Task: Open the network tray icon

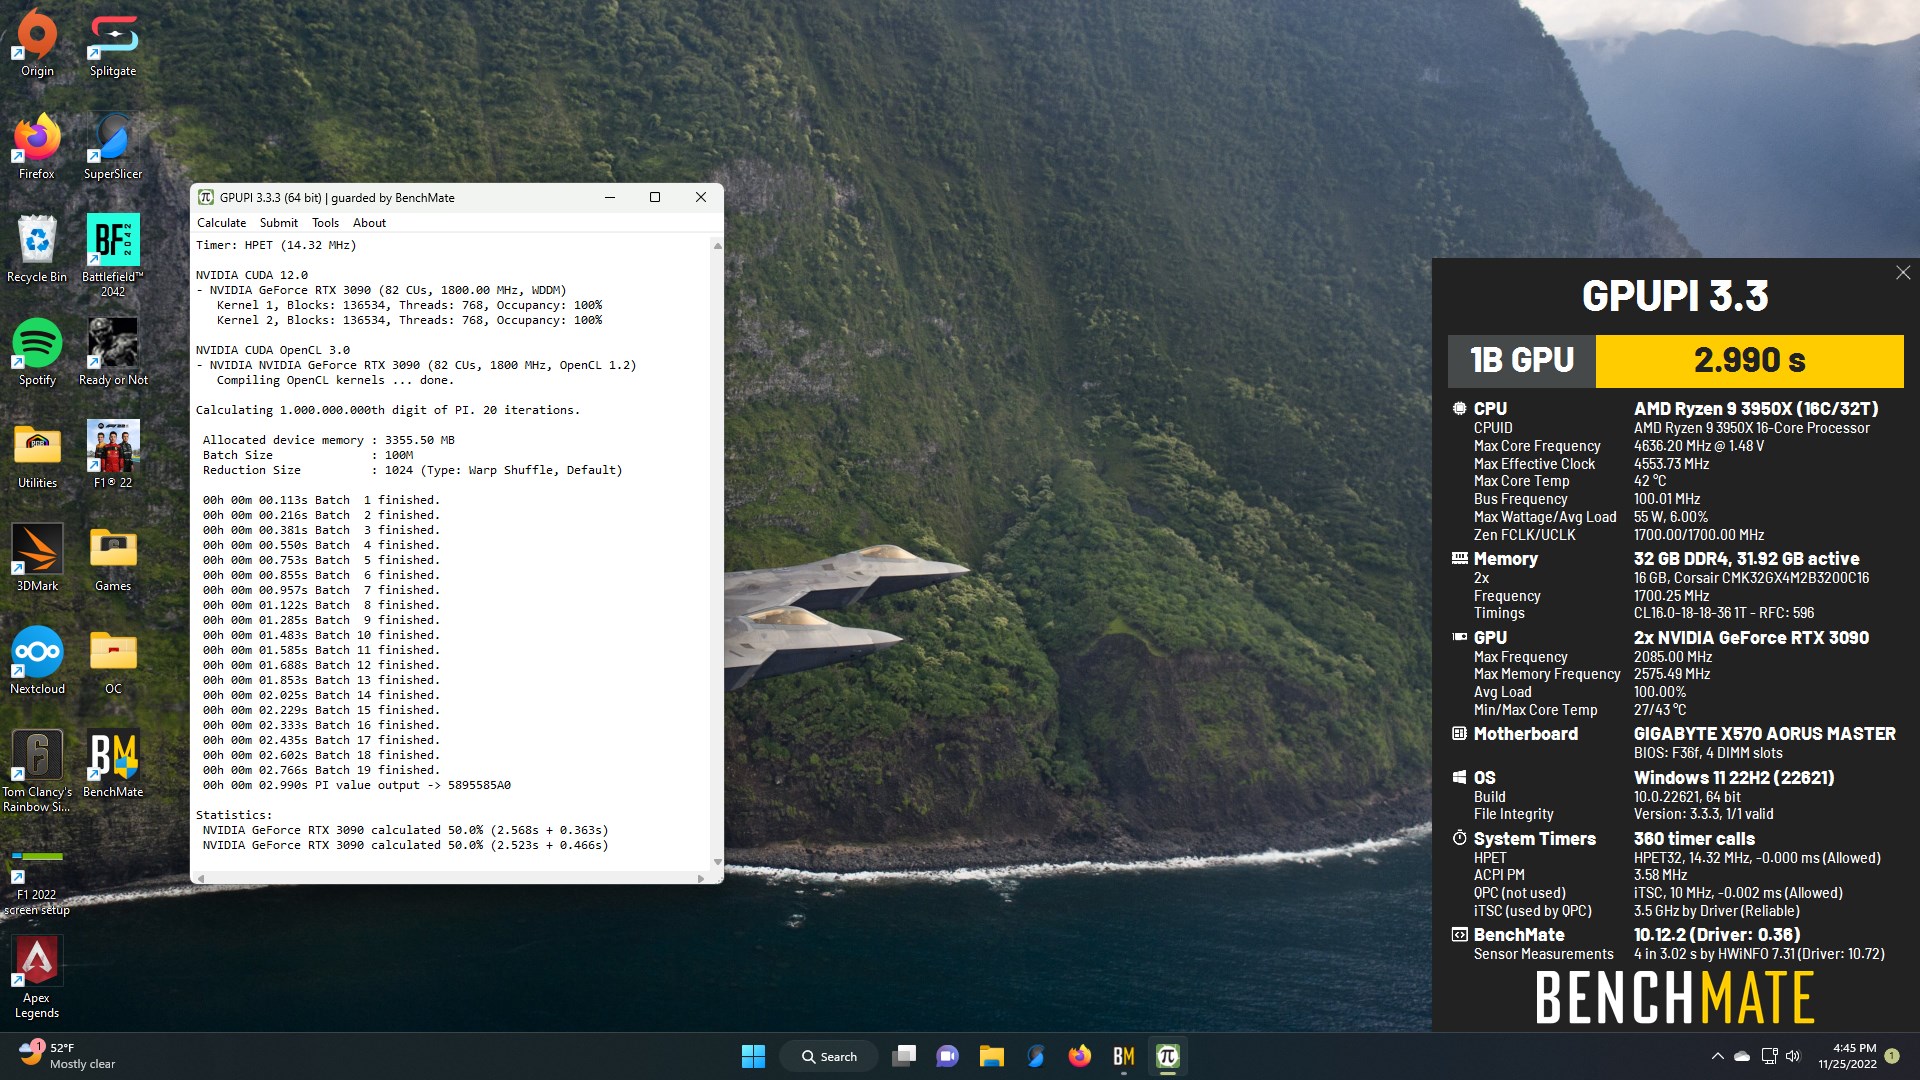Action: click(x=1769, y=1056)
